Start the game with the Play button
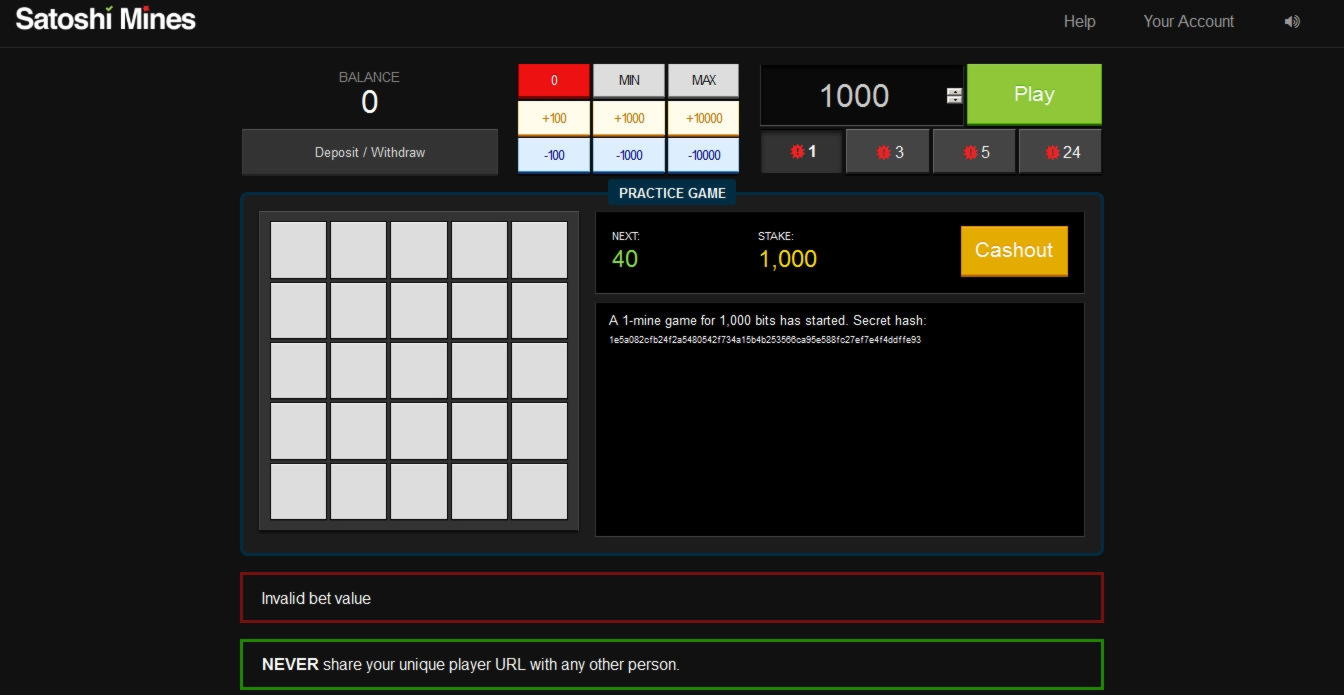 pyautogui.click(x=1034, y=94)
